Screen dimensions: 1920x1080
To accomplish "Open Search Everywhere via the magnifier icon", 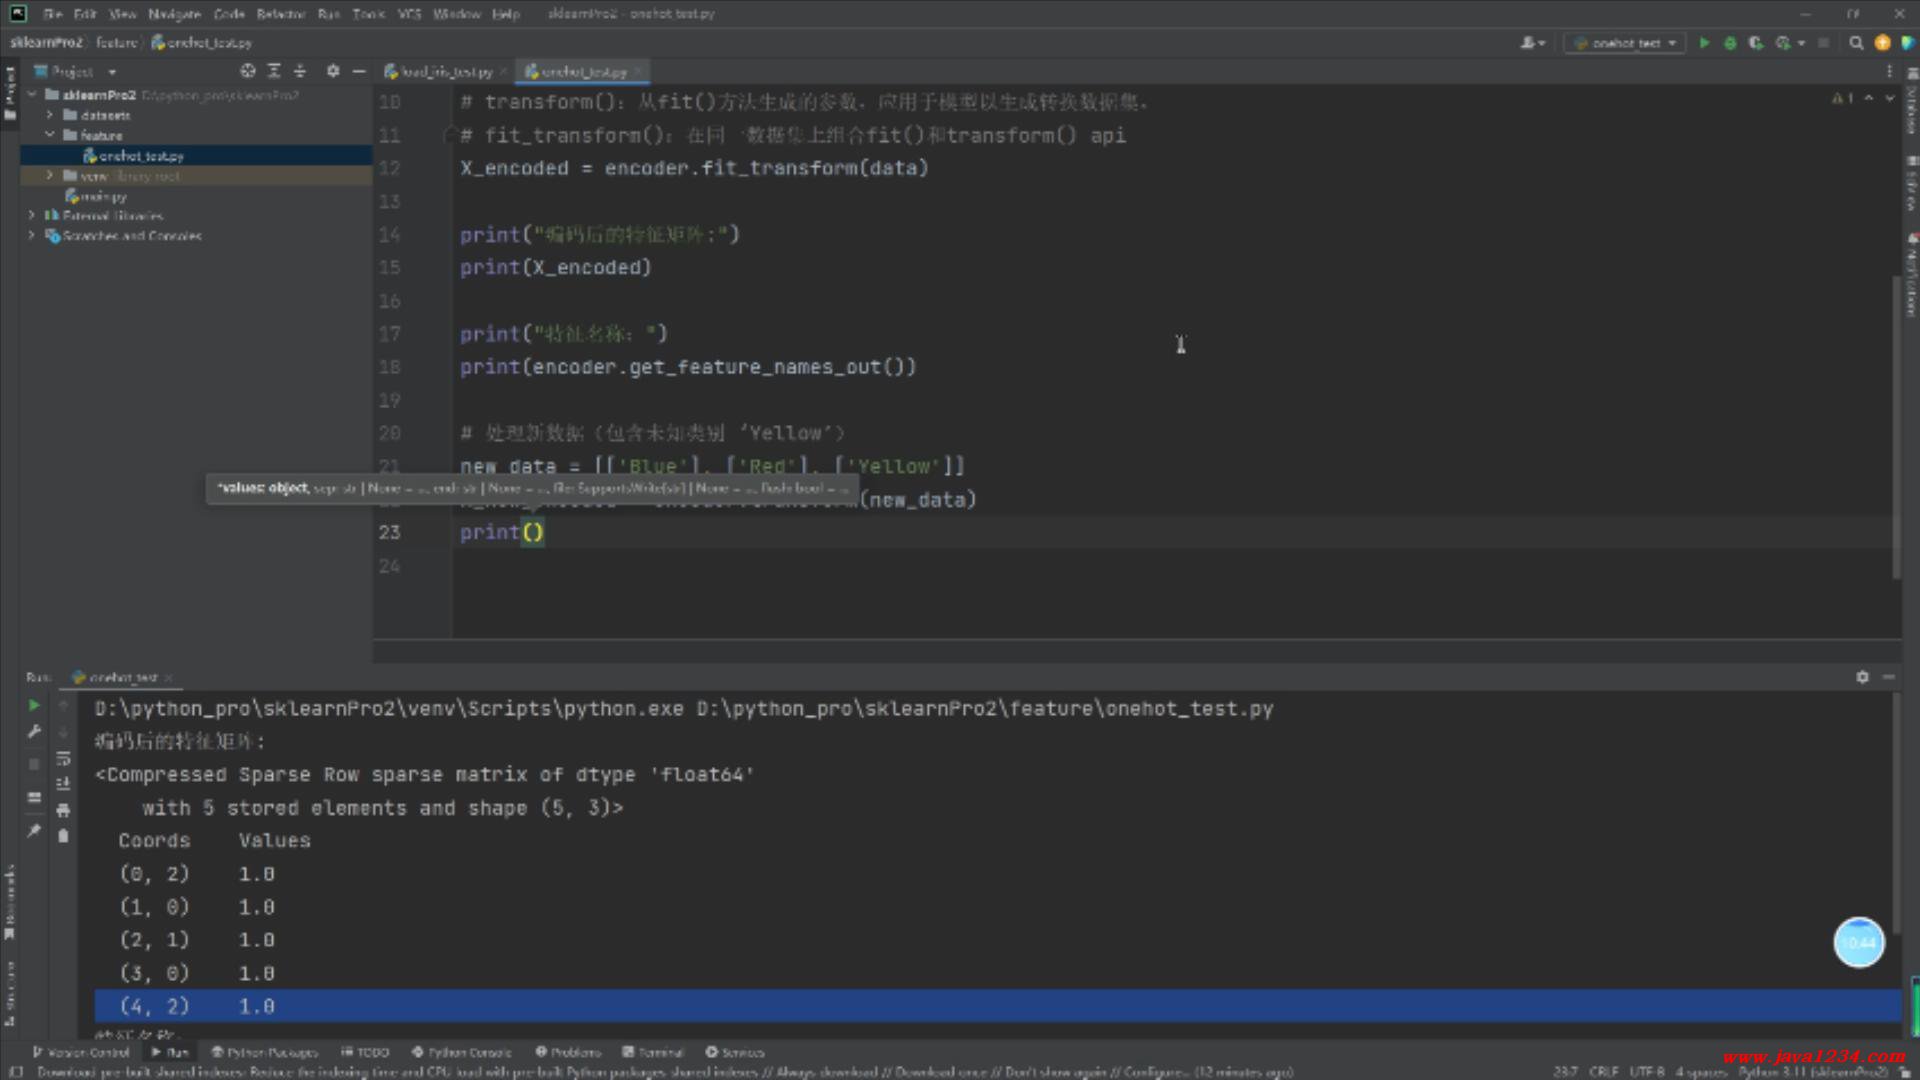I will 1856,43.
